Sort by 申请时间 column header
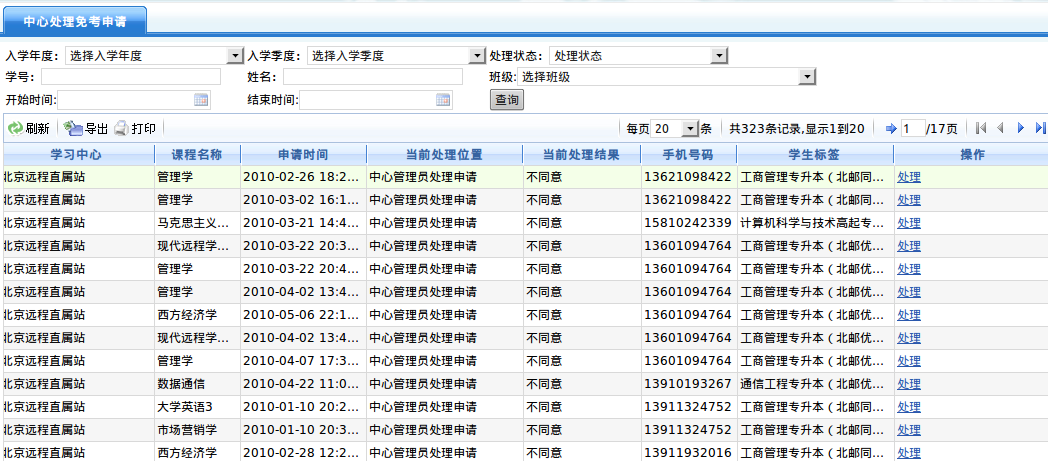 point(303,155)
